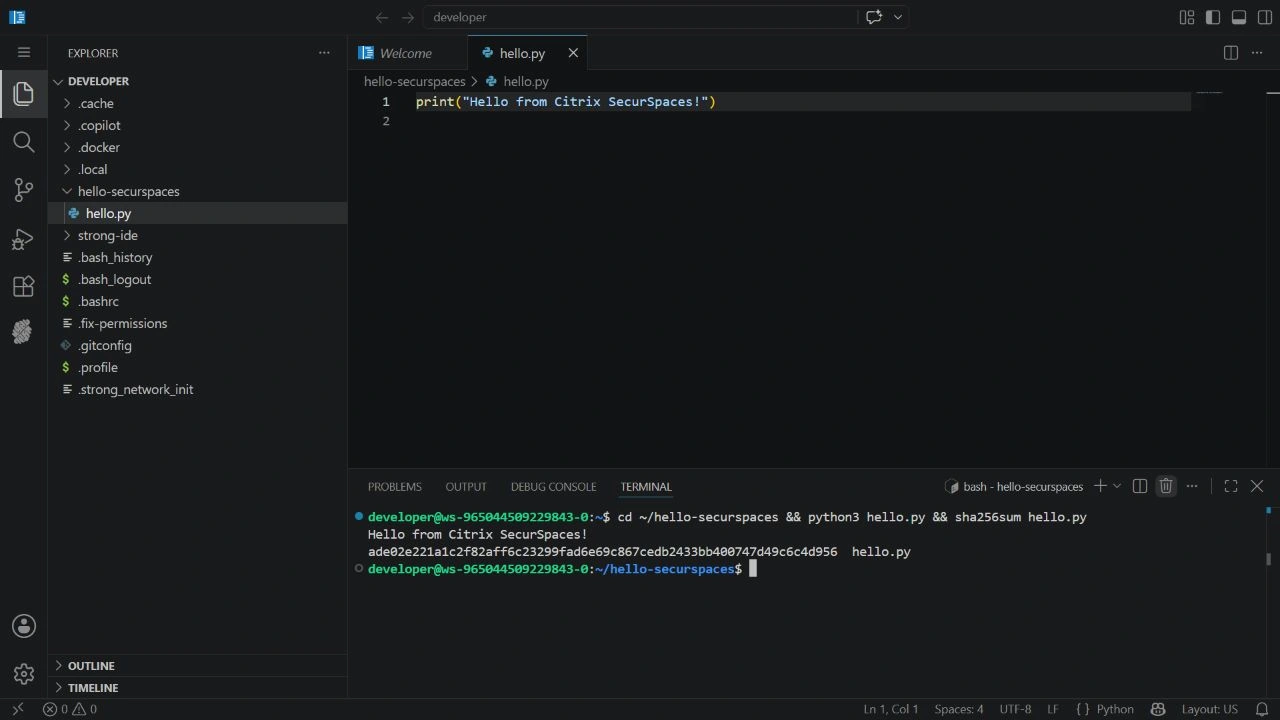The image size is (1280, 720).
Task: Open Explorer Views and More Actions ellipsis
Action: (324, 53)
